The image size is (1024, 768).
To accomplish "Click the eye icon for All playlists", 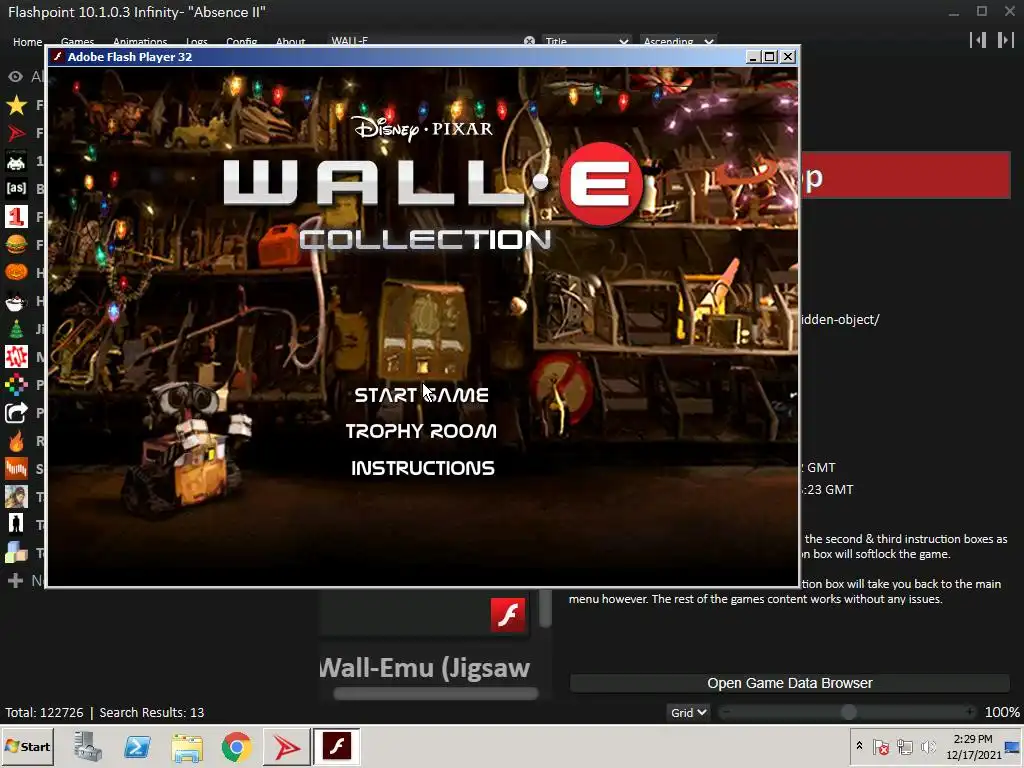I will point(15,77).
